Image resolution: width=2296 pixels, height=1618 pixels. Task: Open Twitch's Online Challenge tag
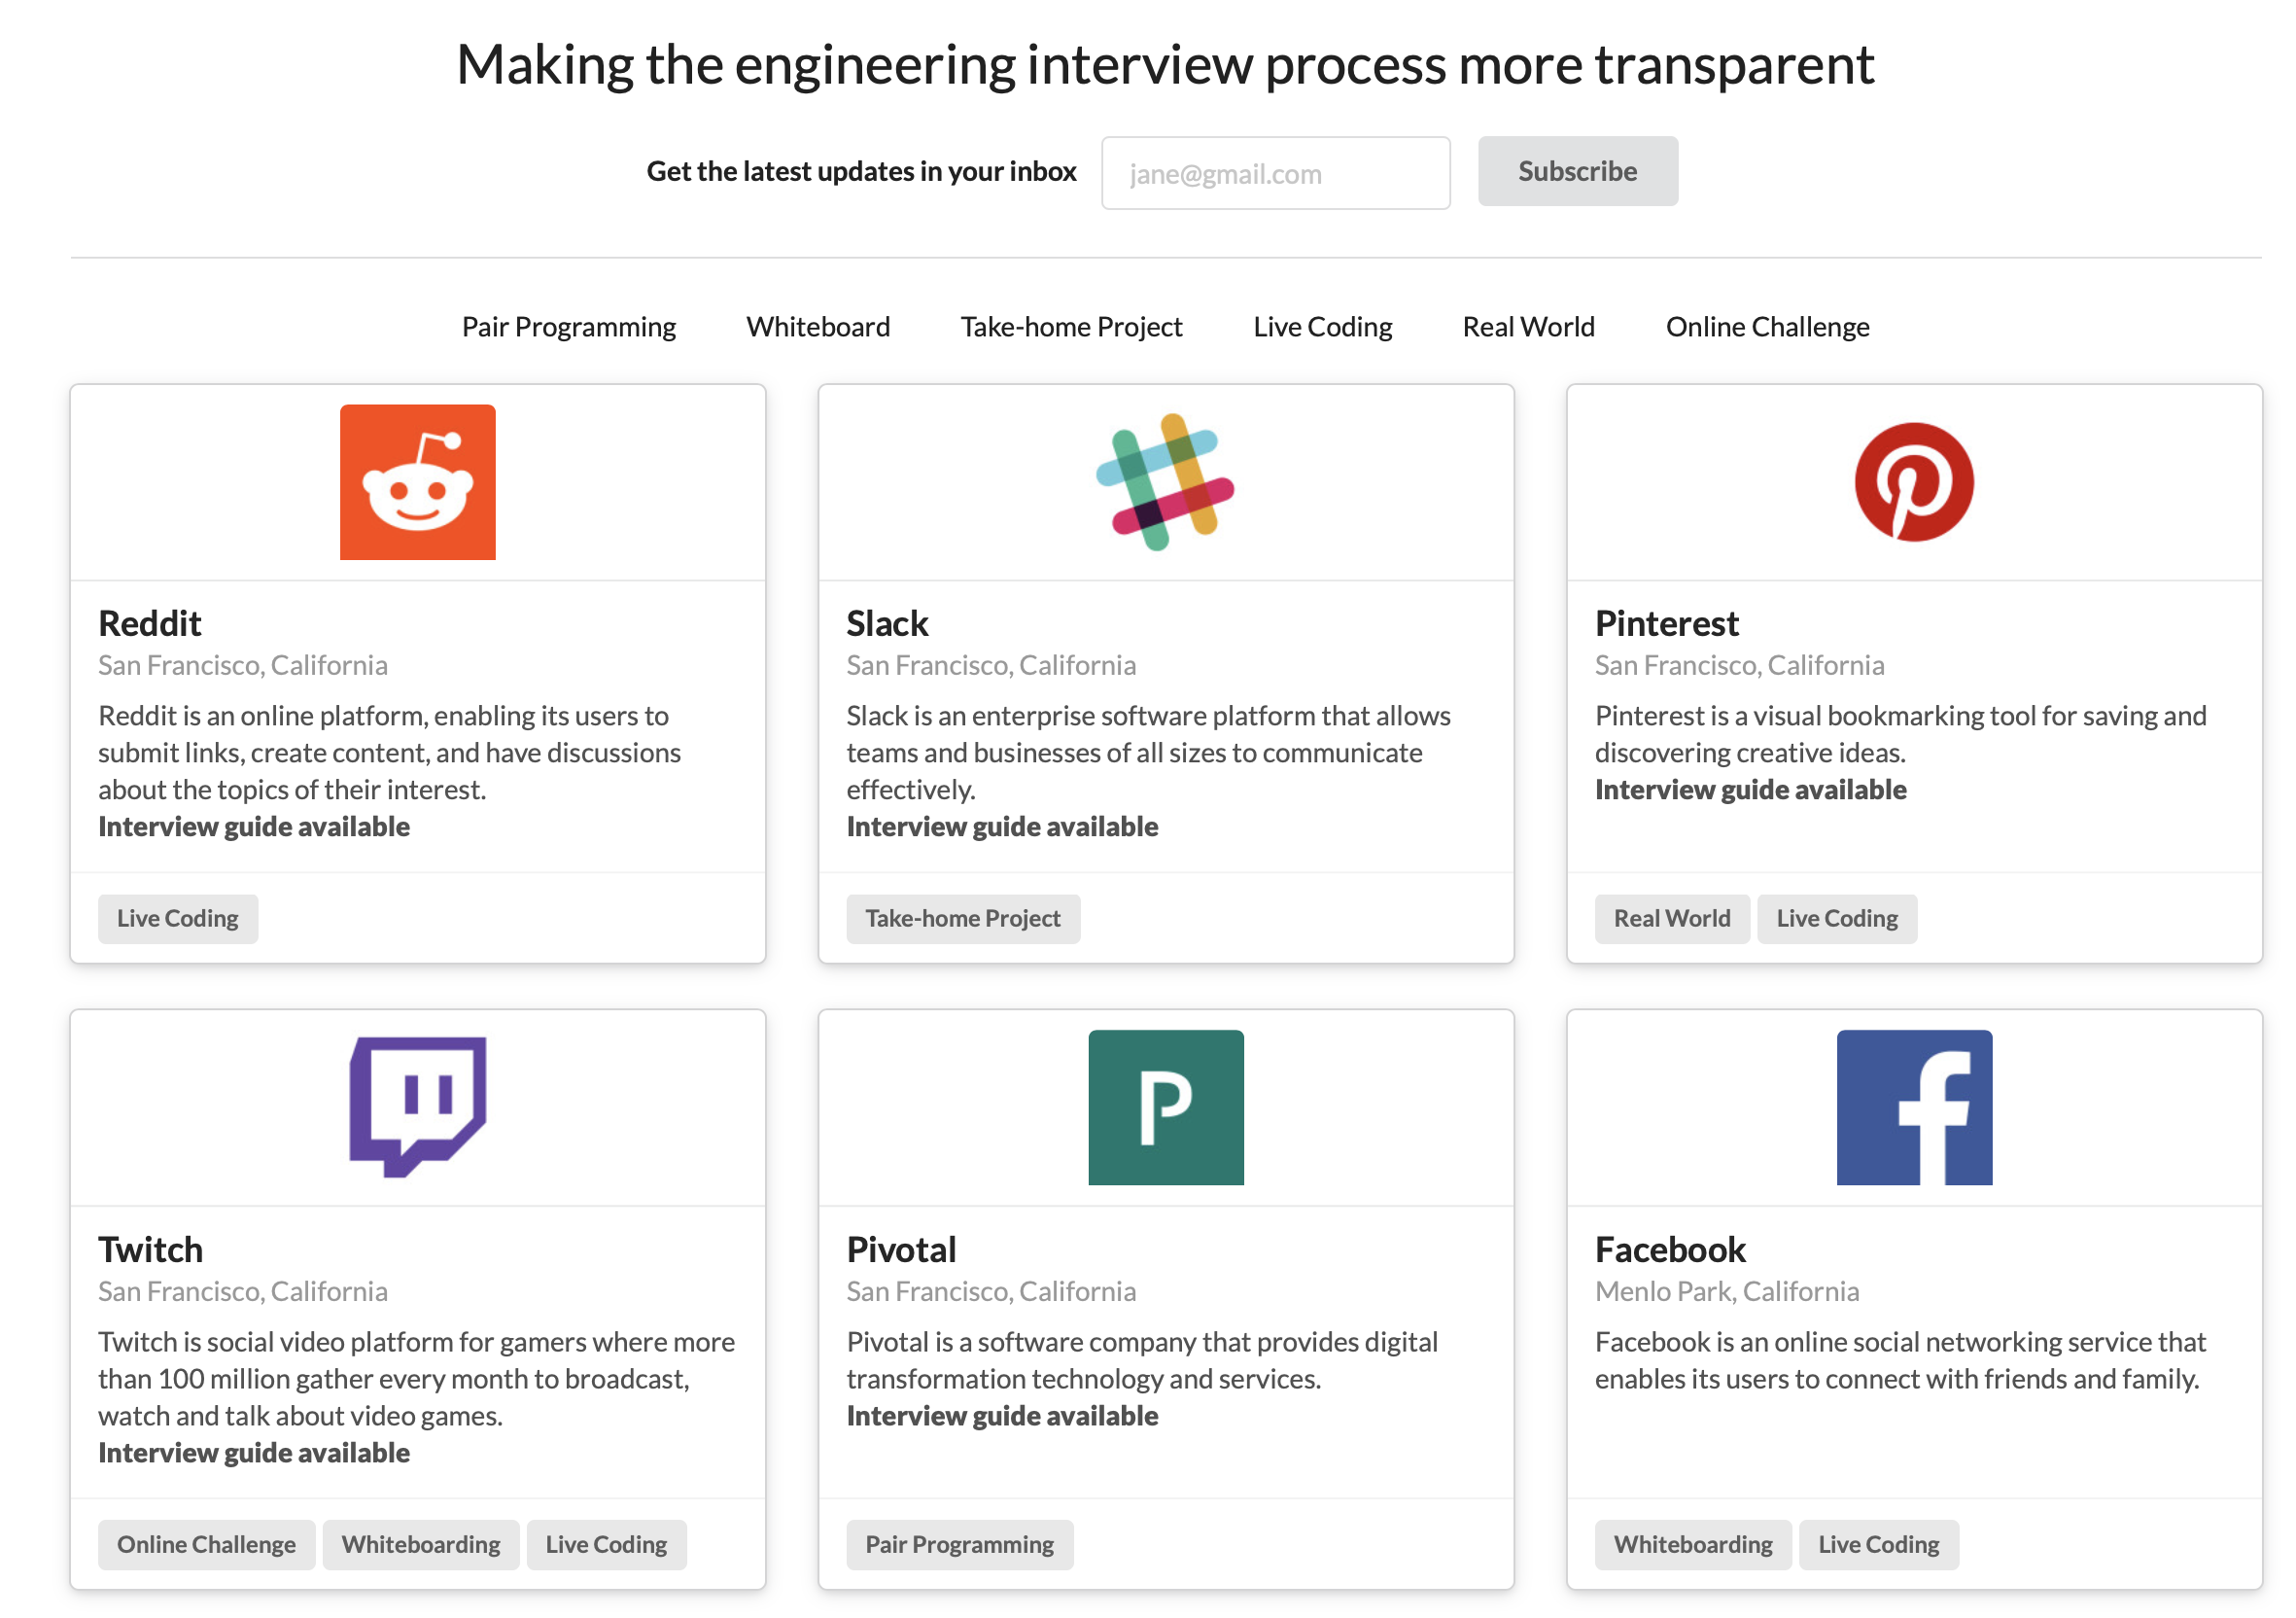pos(206,1544)
